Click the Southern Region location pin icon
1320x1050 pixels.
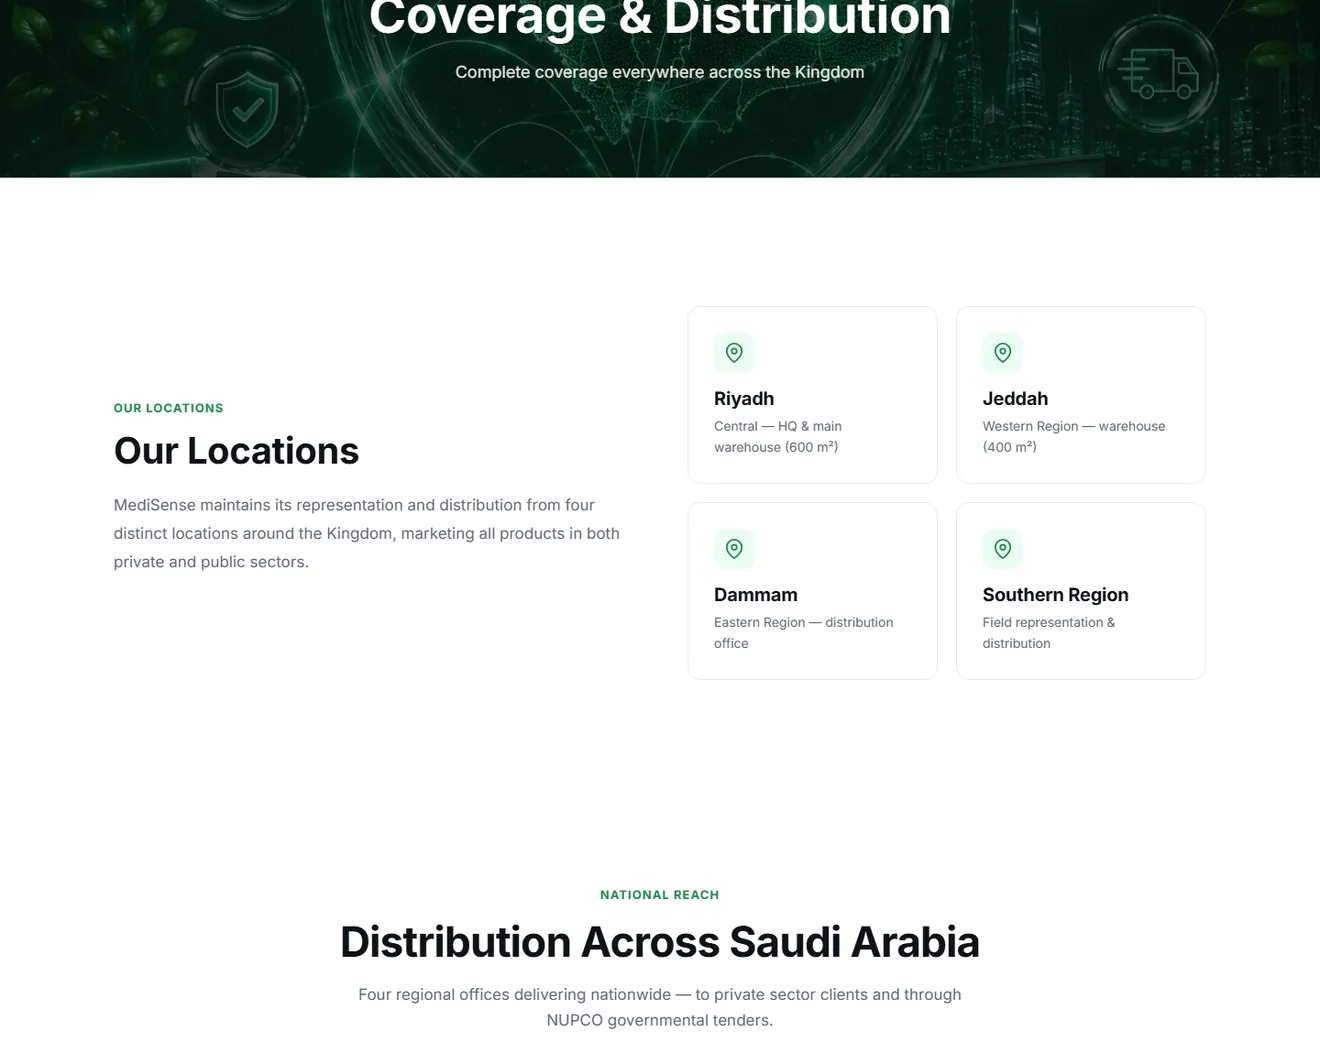[x=1003, y=549]
